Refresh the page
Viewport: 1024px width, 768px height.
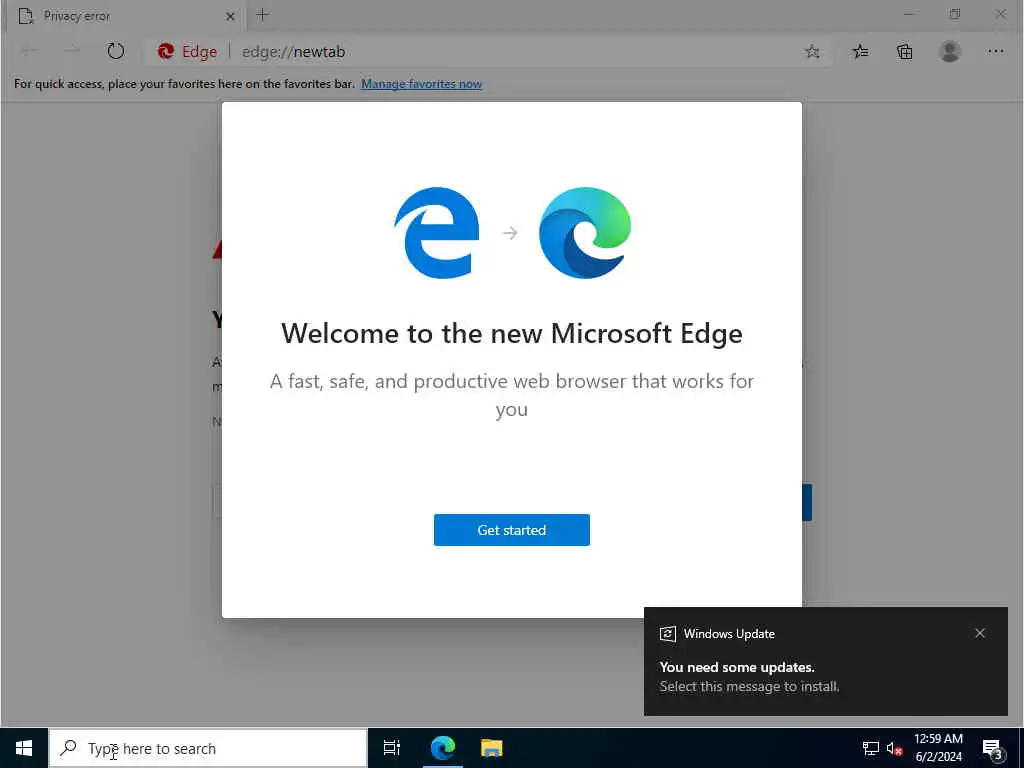[116, 52]
